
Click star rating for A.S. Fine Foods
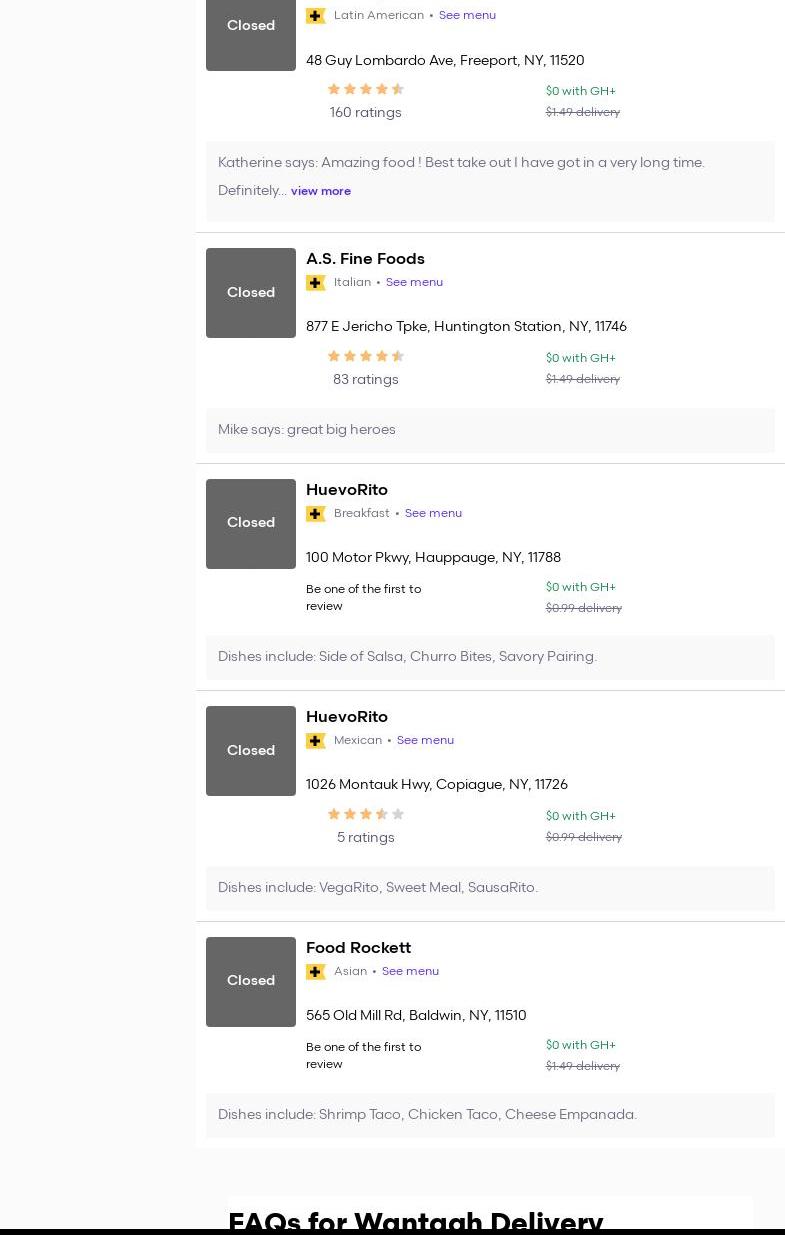(x=365, y=356)
